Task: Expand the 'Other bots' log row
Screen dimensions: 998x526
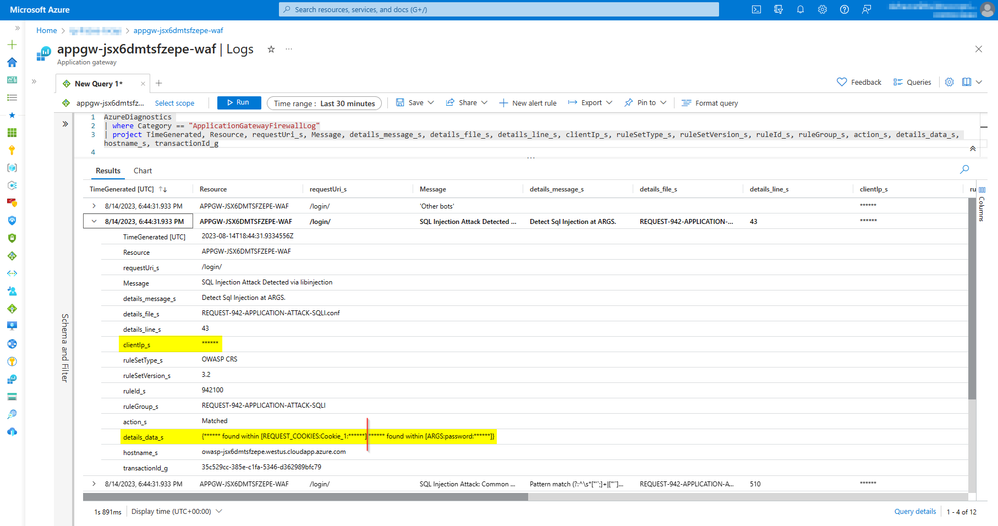Action: (x=94, y=206)
